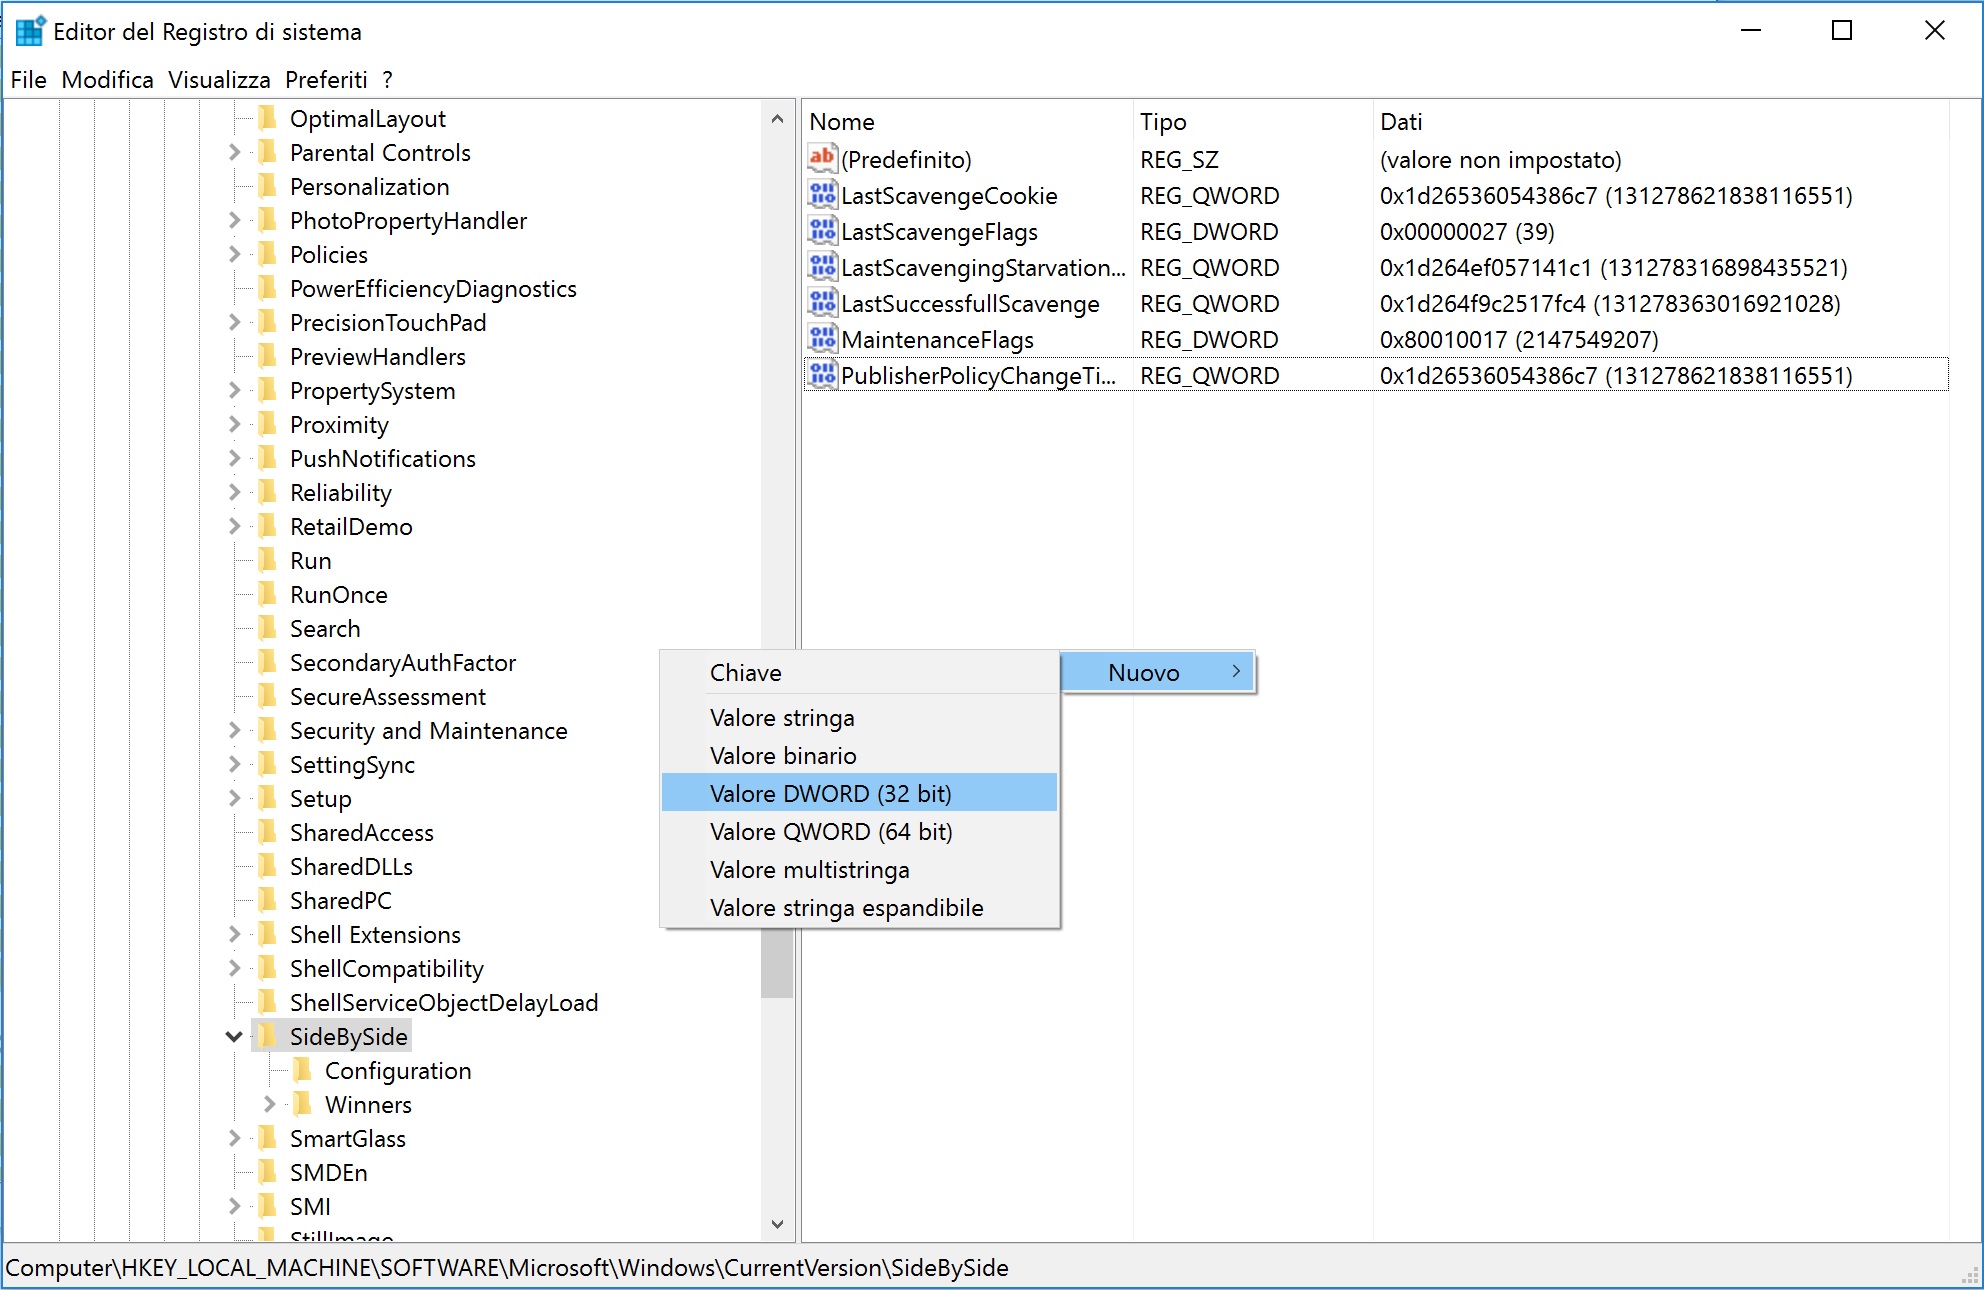Click the PublisherPolicyChangeTi value icon
This screenshot has height=1290, width=1984.
point(822,375)
